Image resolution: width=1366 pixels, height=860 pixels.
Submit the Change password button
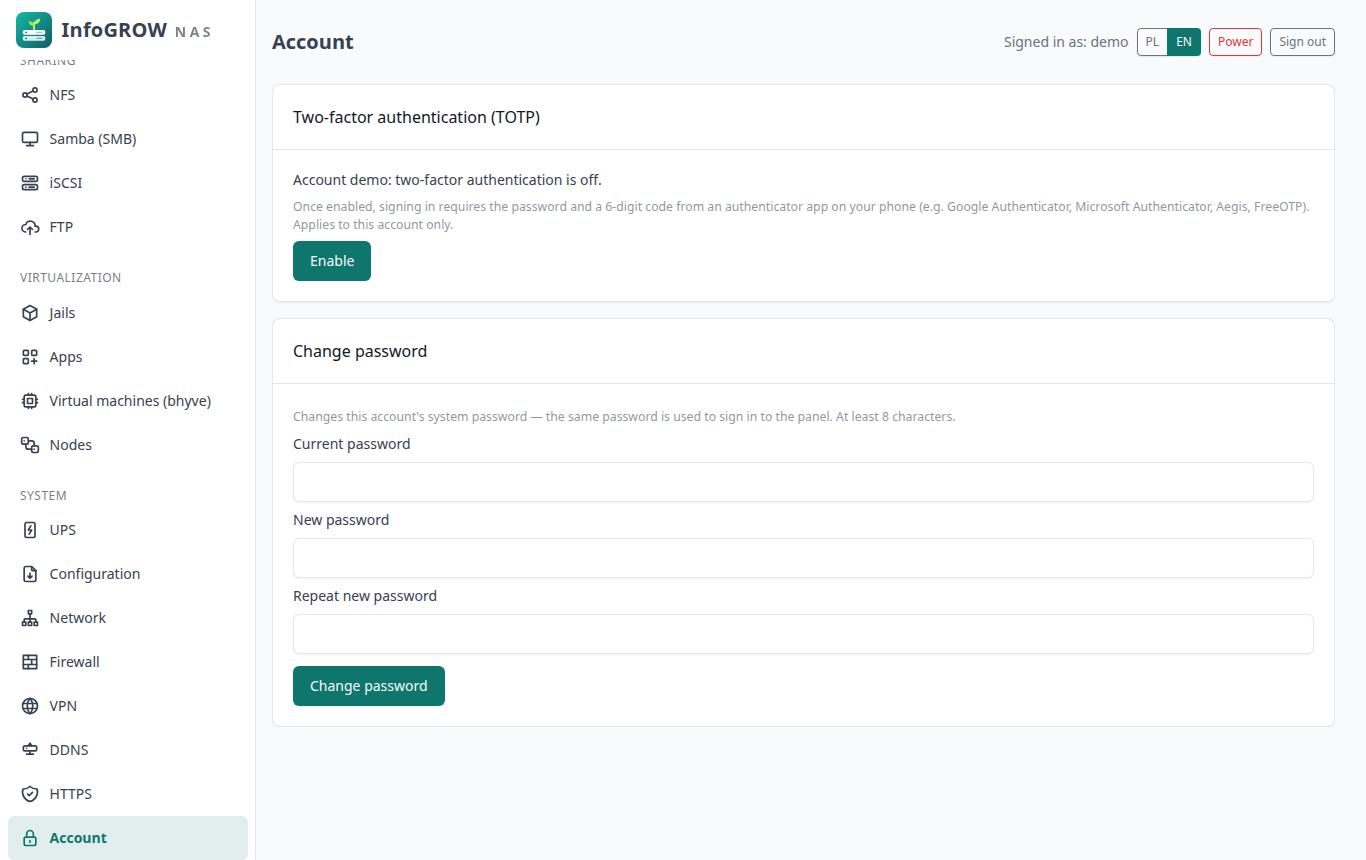coord(369,686)
